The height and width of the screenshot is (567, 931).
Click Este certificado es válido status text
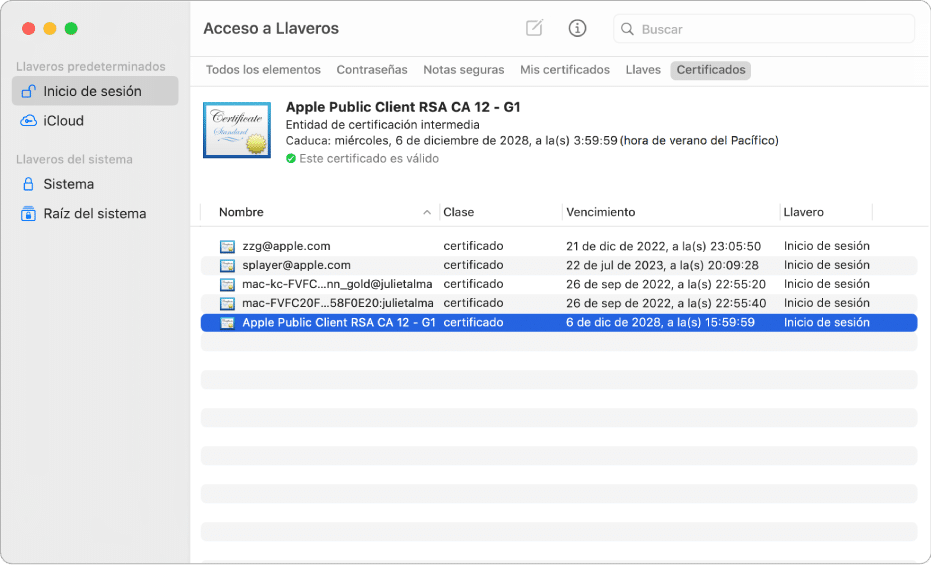(369, 159)
